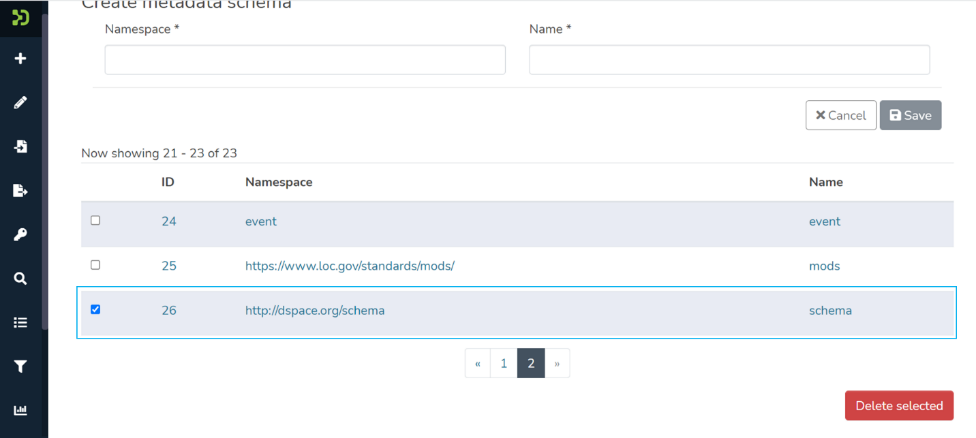Viewport: 976px width, 438px height.
Task: Go to page 1 of results
Action: pyautogui.click(x=504, y=364)
